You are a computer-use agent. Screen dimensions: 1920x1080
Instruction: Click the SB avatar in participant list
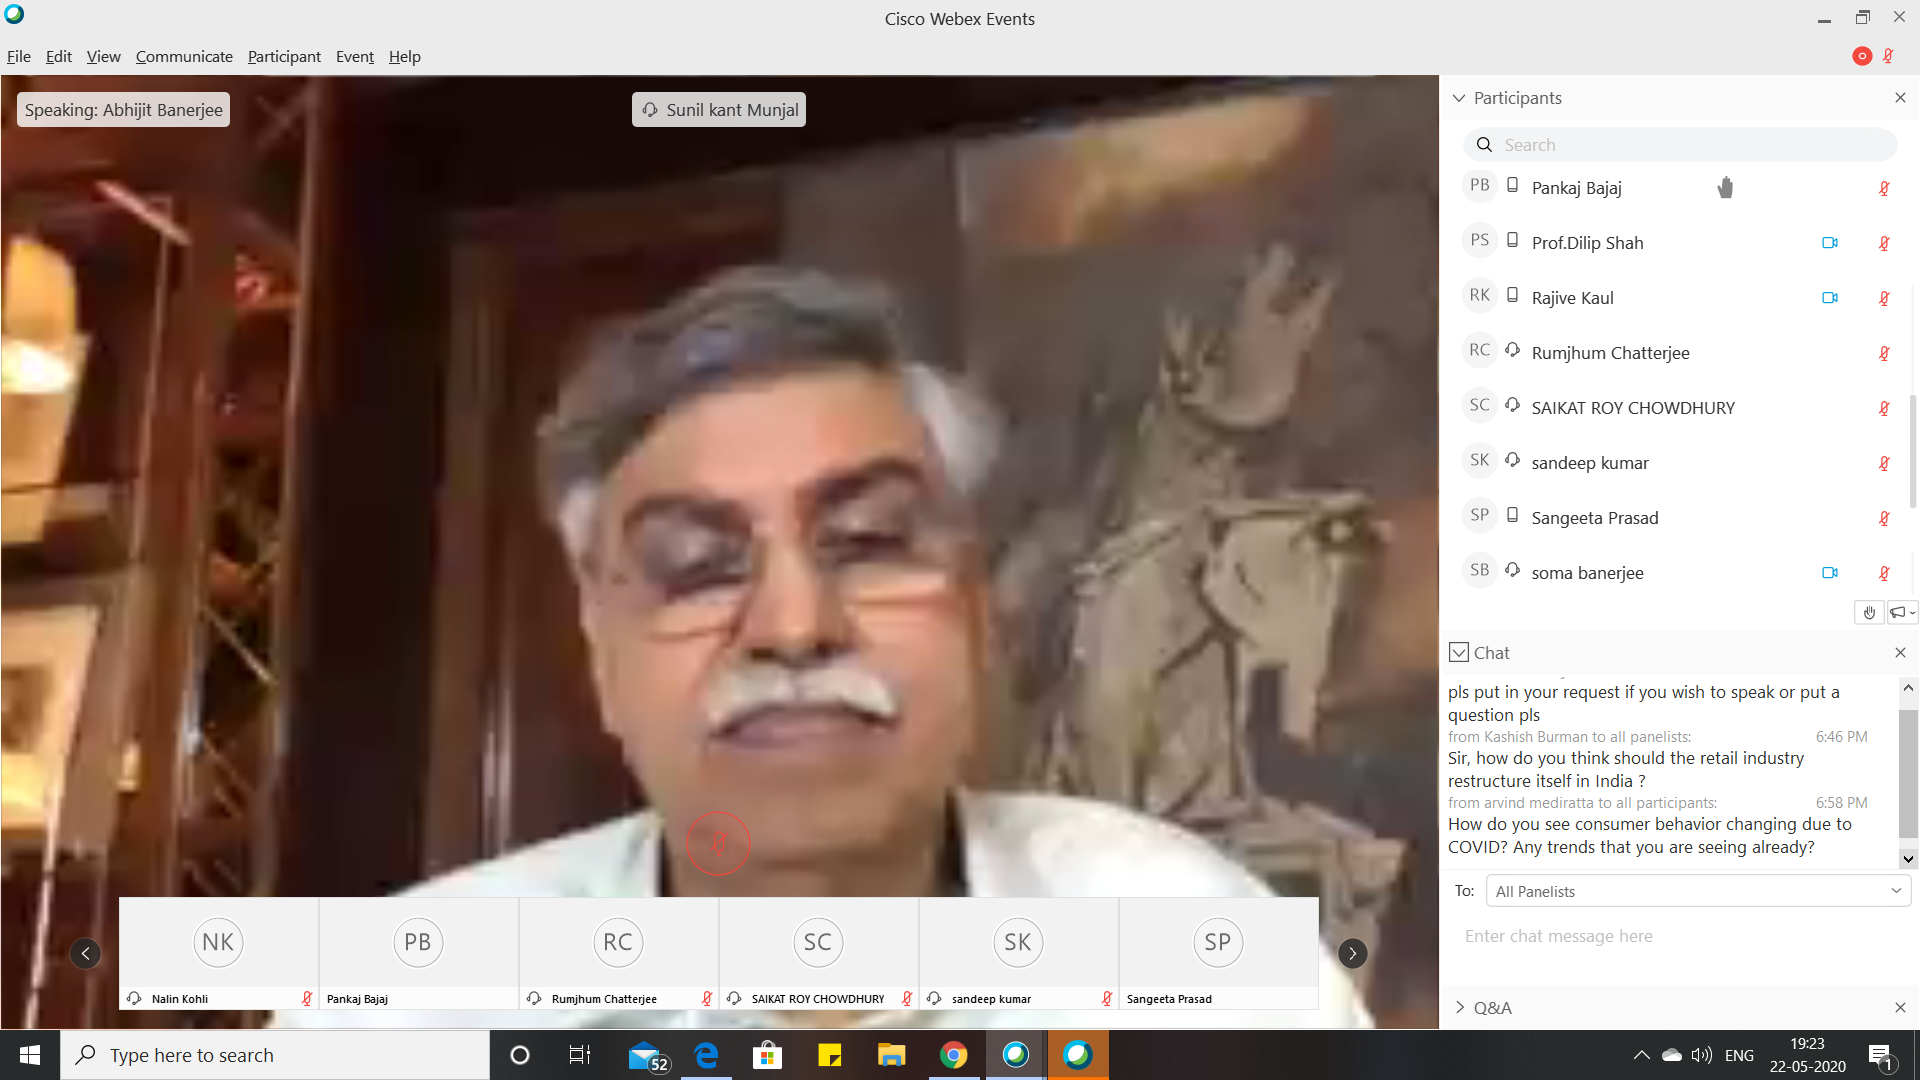1480,570
